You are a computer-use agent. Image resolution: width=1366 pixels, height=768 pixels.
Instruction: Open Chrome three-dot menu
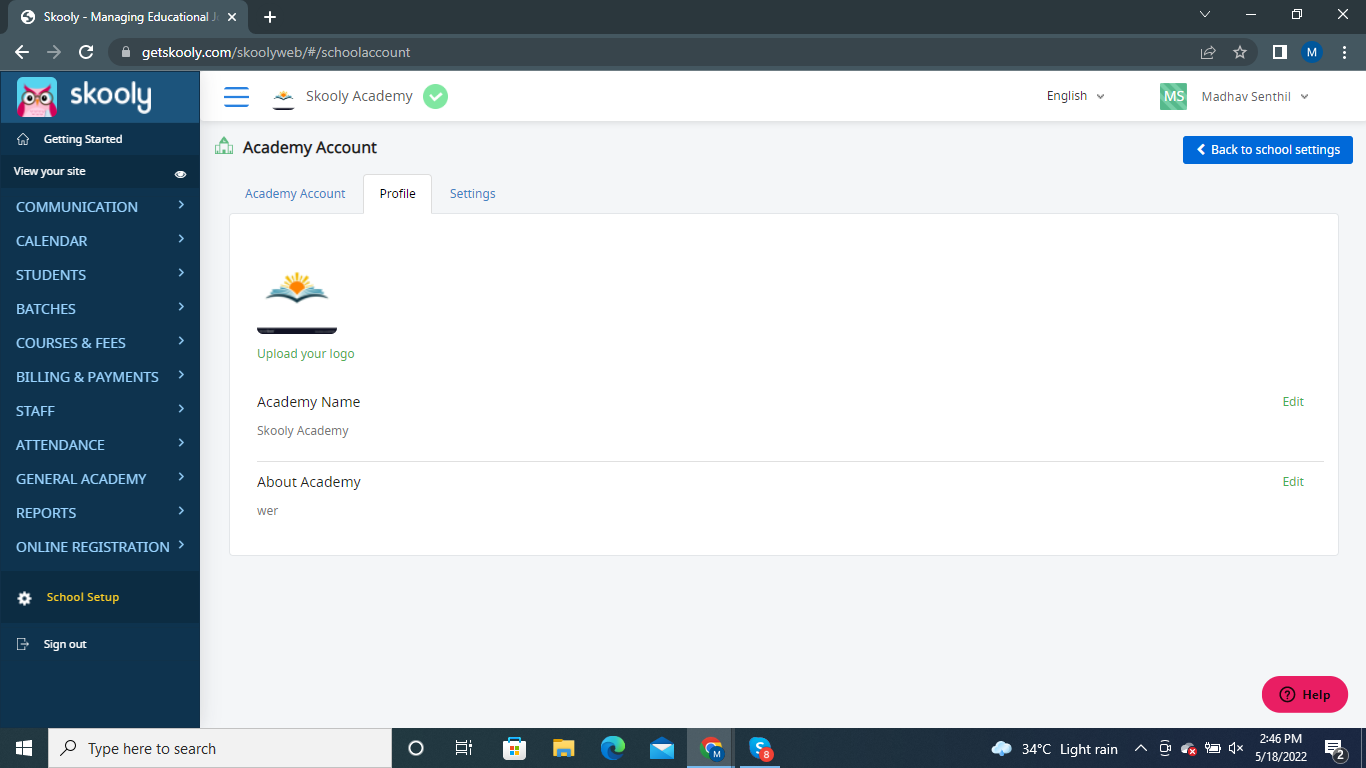click(x=1344, y=52)
